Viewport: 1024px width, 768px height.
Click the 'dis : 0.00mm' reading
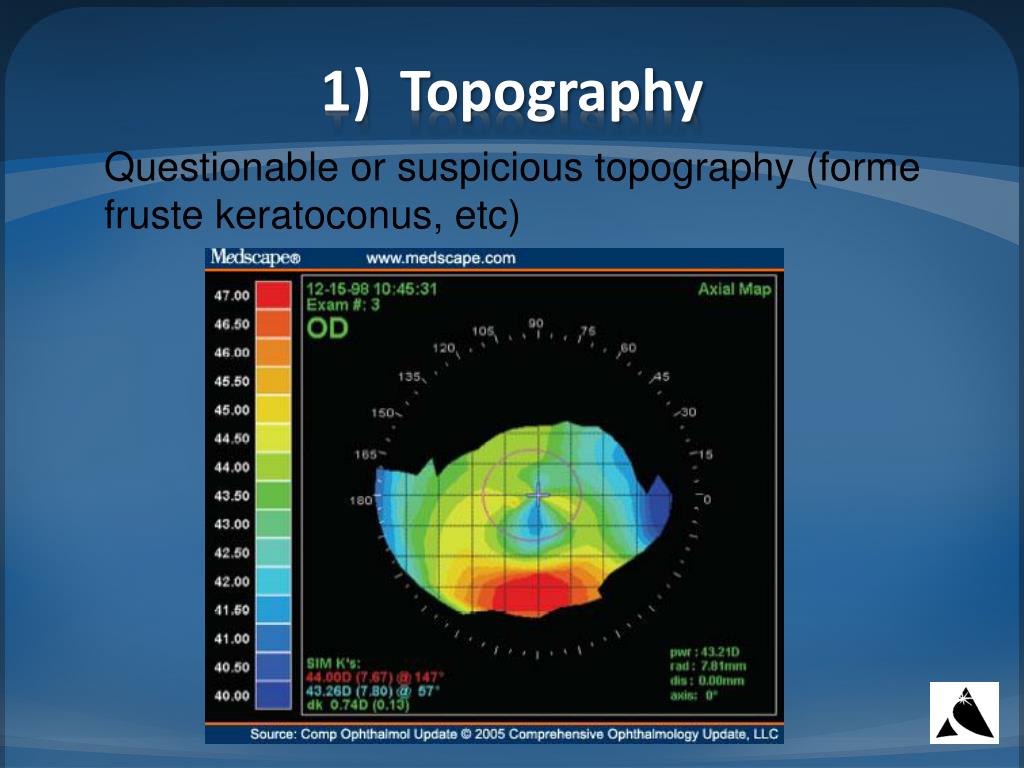click(x=707, y=680)
